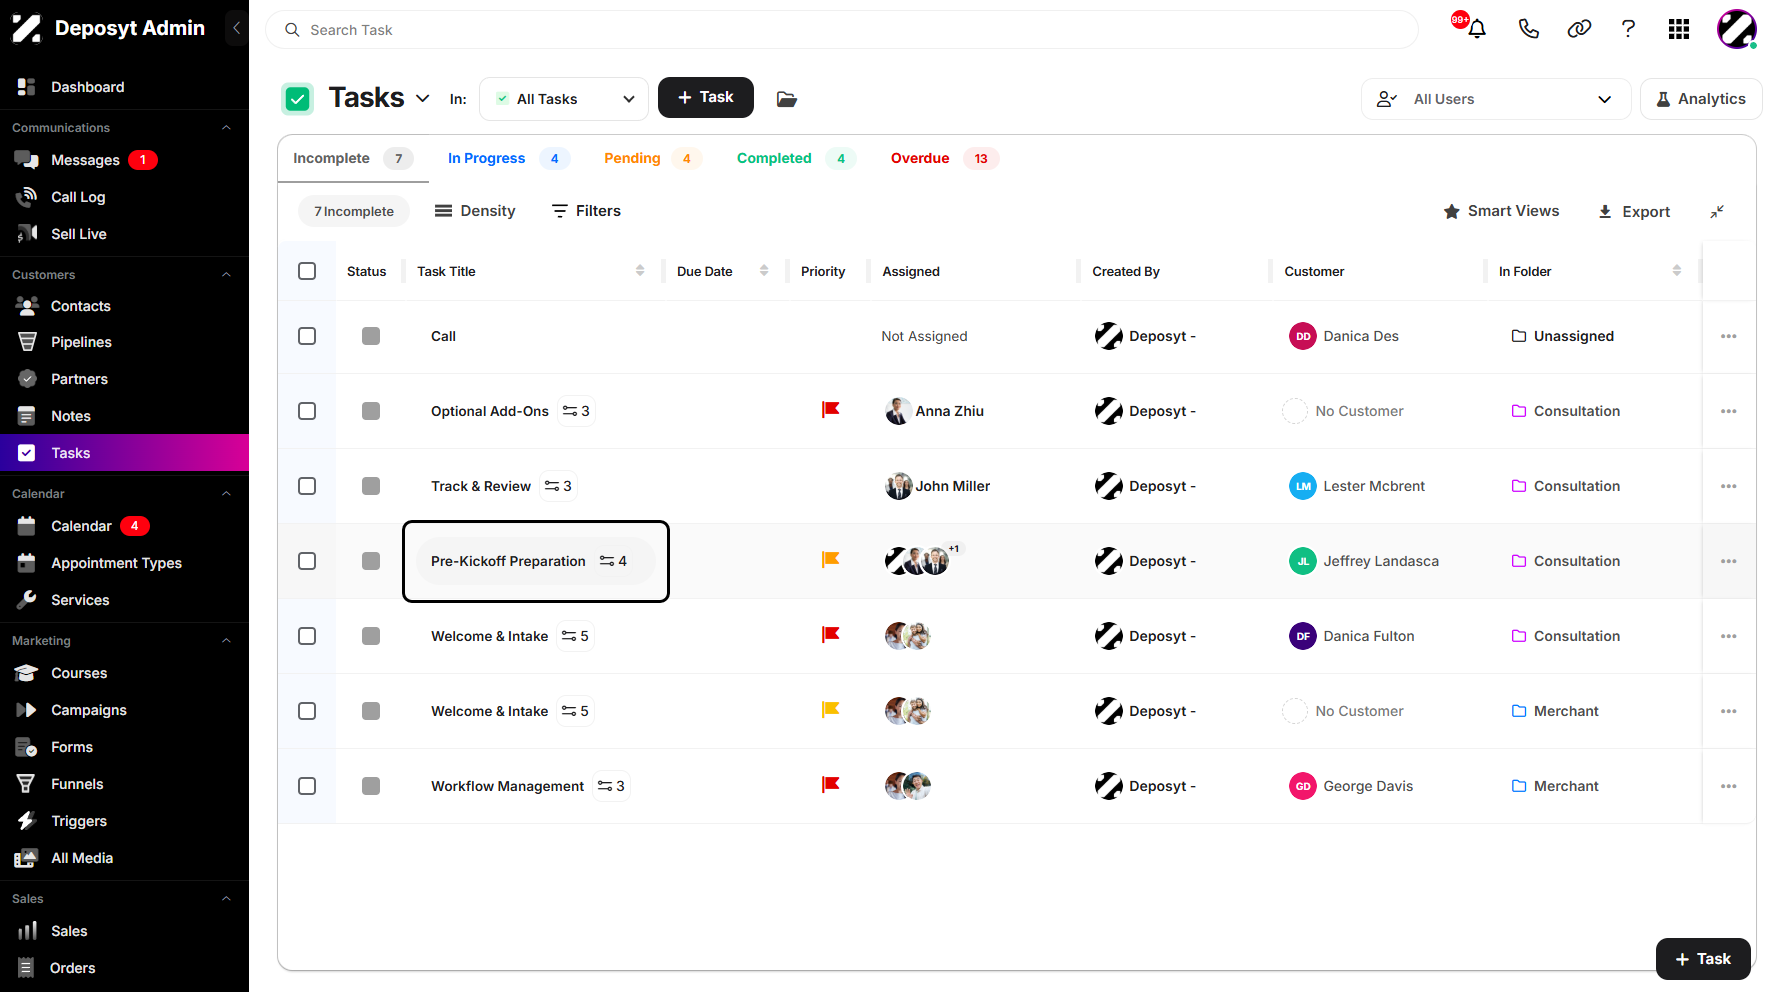The image size is (1781, 992).
Task: Open Pipelines in the sidebar
Action: [81, 342]
